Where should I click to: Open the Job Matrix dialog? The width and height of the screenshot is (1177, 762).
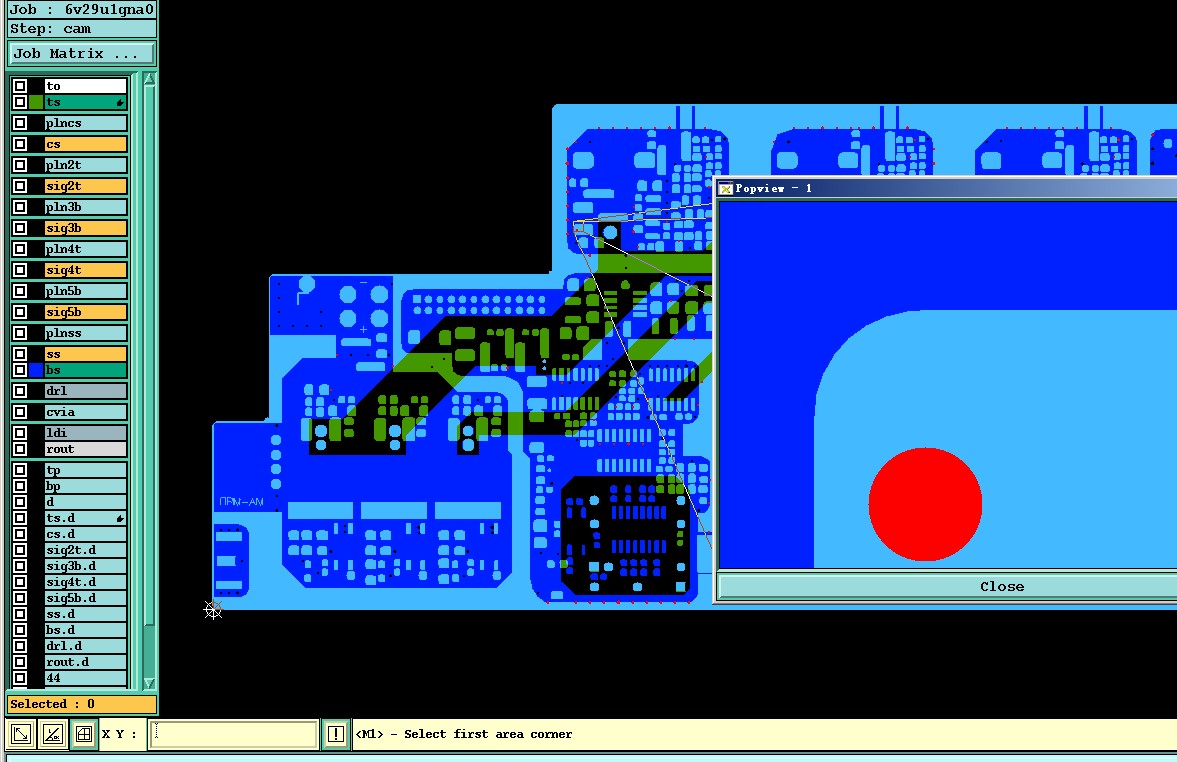click(81, 53)
